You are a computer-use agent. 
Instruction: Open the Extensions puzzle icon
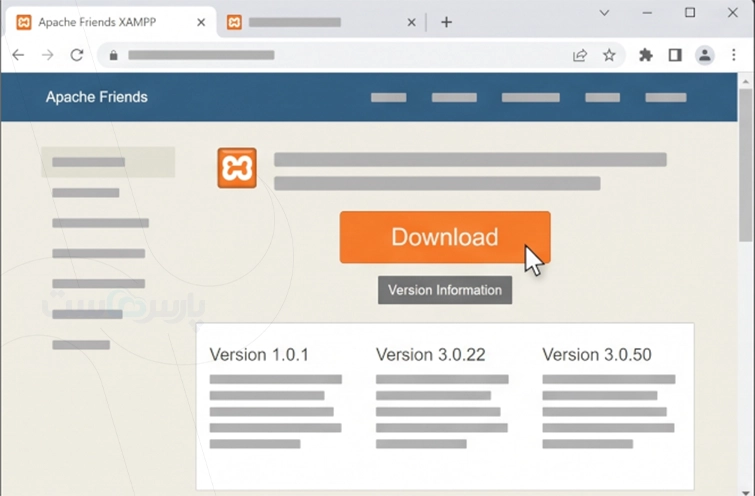[x=646, y=55]
